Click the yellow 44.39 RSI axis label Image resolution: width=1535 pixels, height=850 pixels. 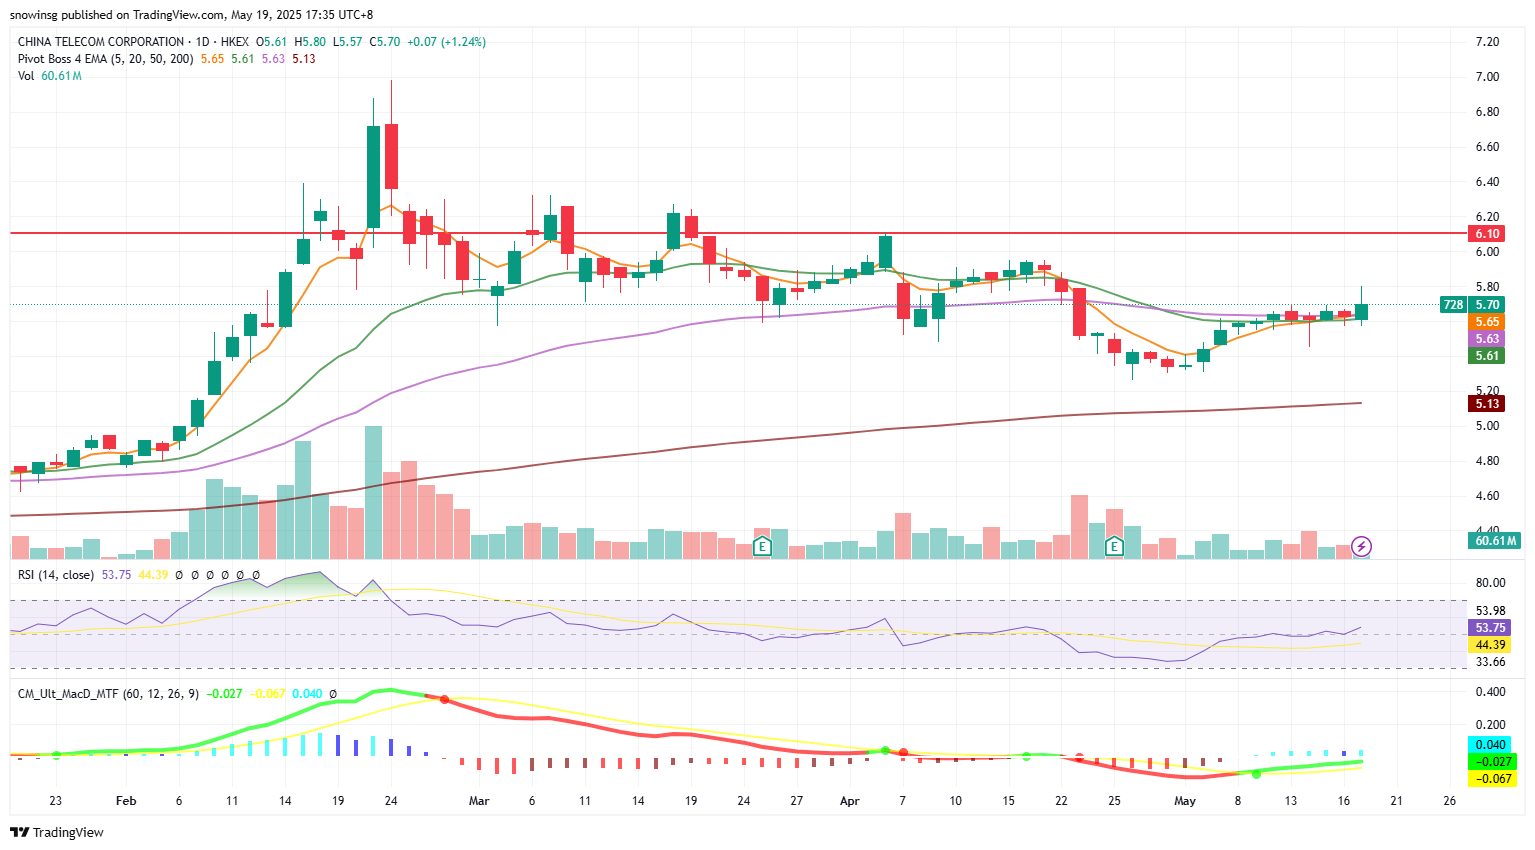click(x=1490, y=645)
